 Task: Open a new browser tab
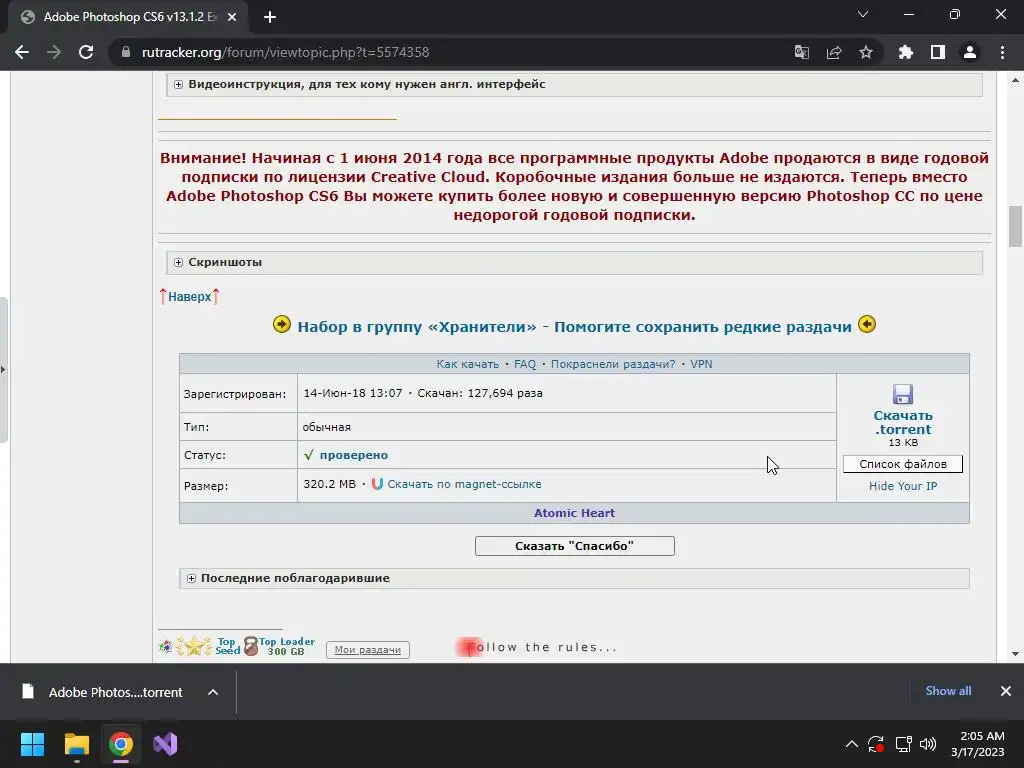[270, 17]
